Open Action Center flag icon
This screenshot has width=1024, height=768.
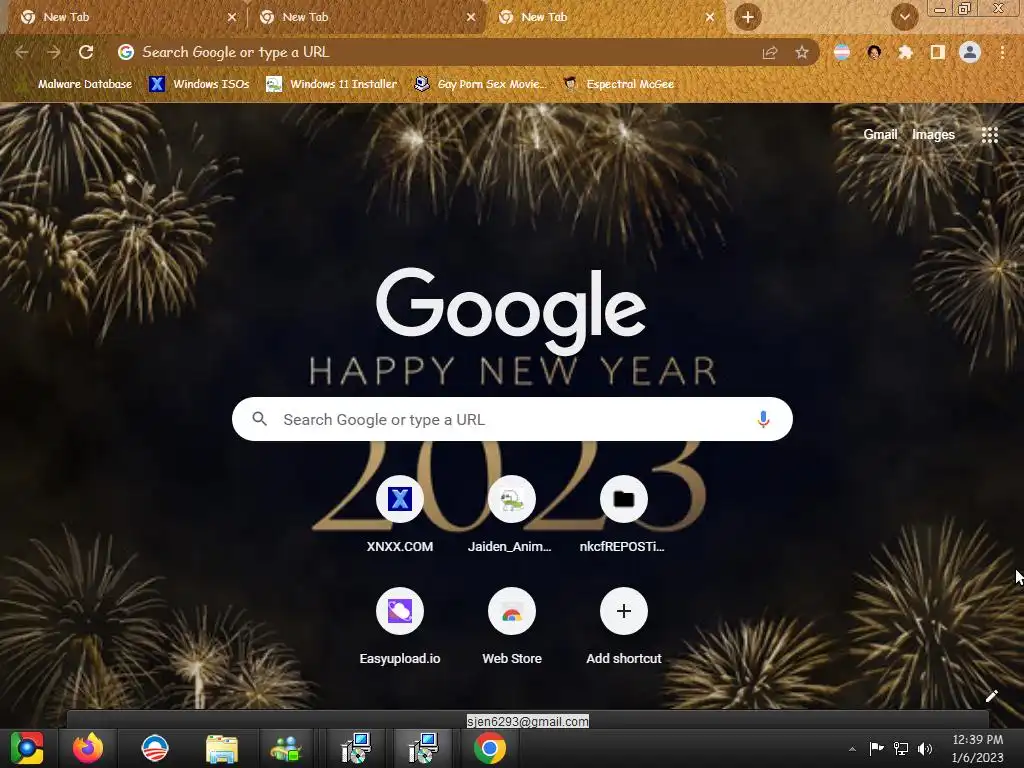pos(876,748)
